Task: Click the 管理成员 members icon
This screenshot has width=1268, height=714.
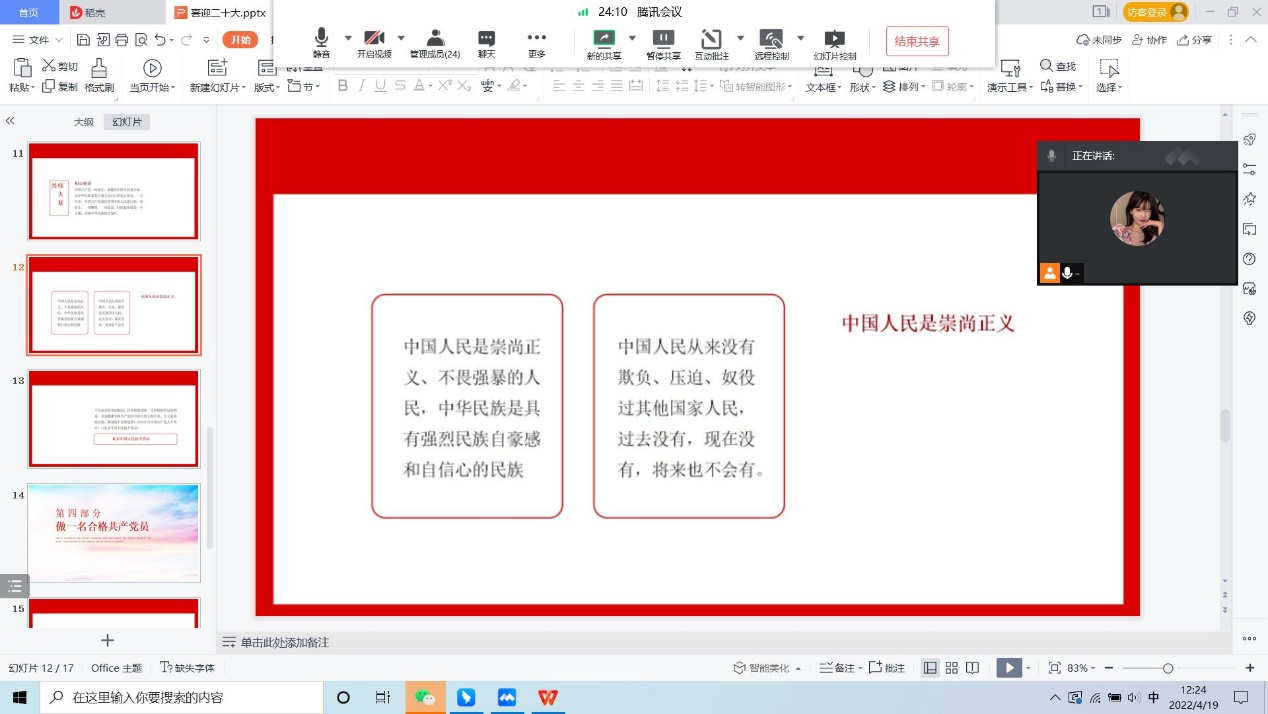Action: [434, 40]
